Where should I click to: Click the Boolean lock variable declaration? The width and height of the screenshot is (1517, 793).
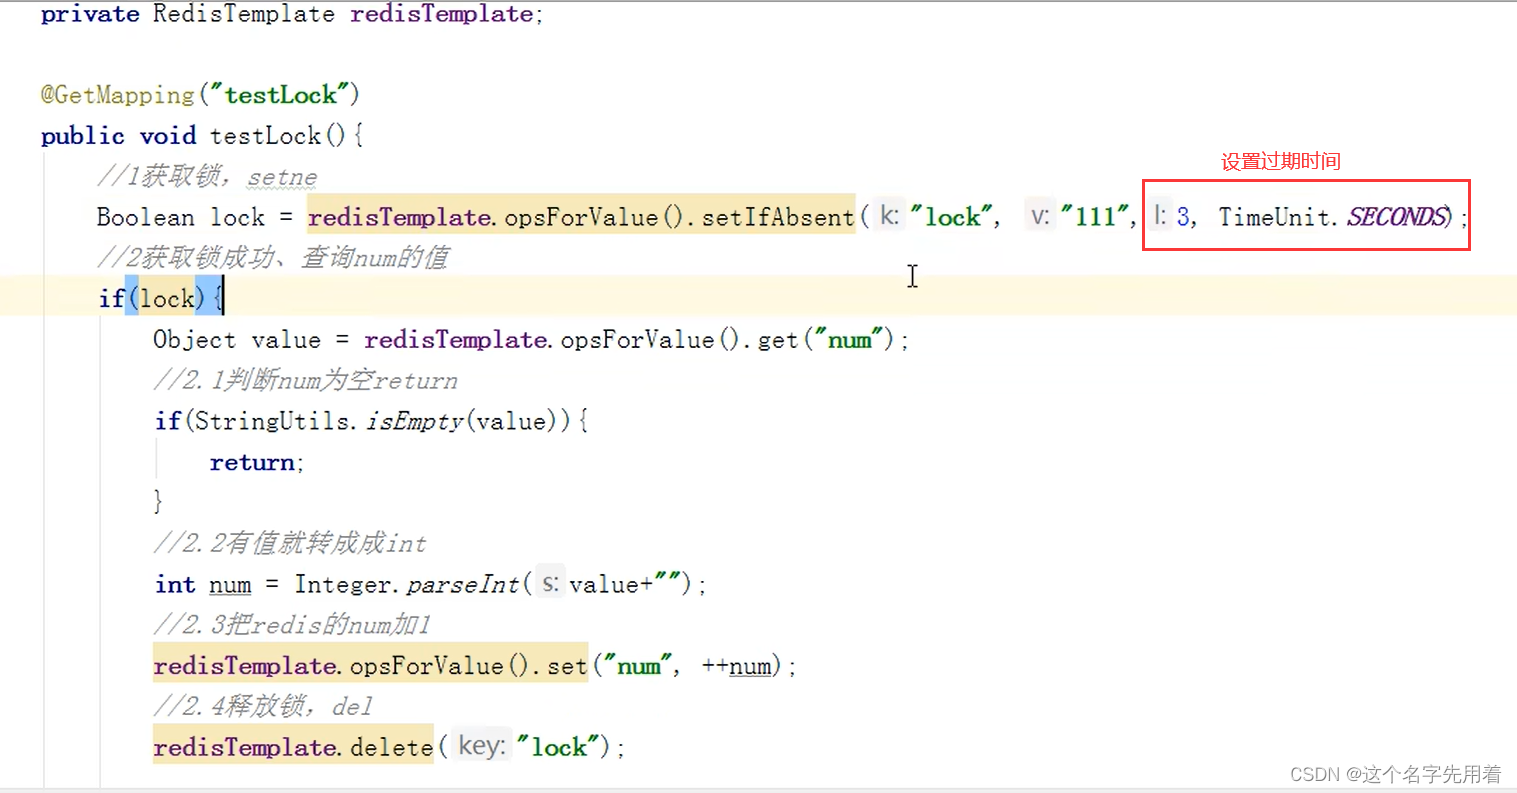(x=180, y=217)
